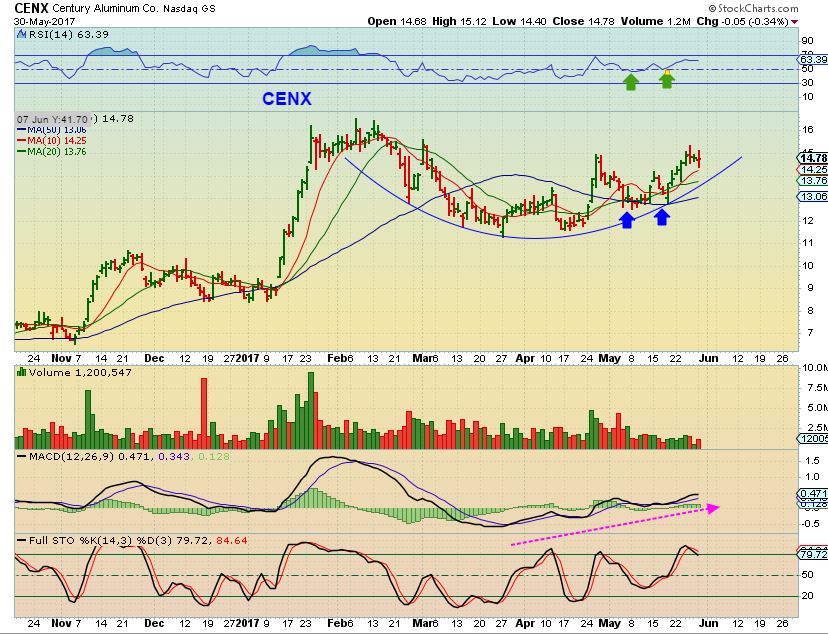
Task: Click the 07 Jun Y:41.70 crosshair readout
Action: click(53, 119)
